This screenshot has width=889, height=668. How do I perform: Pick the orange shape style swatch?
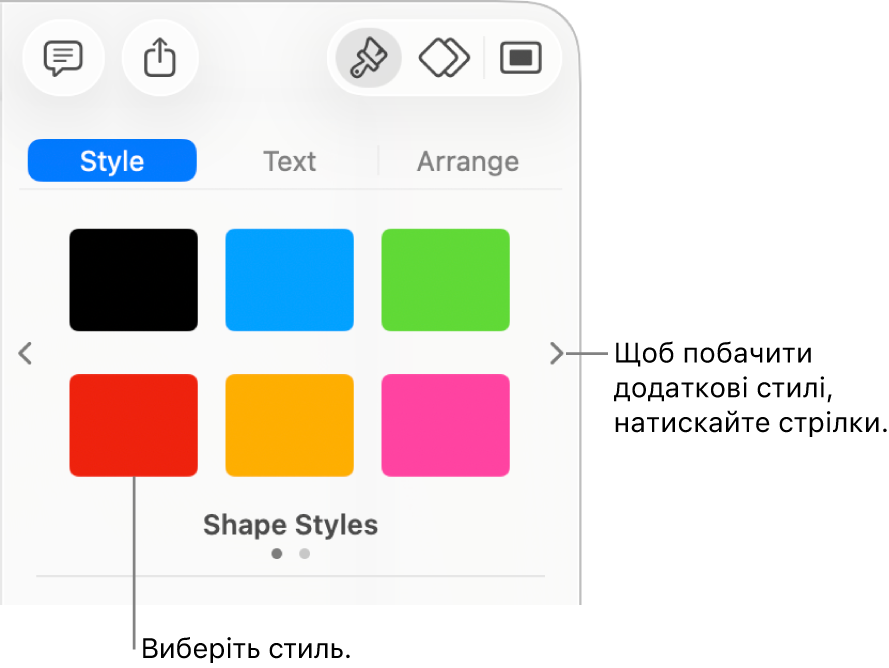pyautogui.click(x=289, y=425)
